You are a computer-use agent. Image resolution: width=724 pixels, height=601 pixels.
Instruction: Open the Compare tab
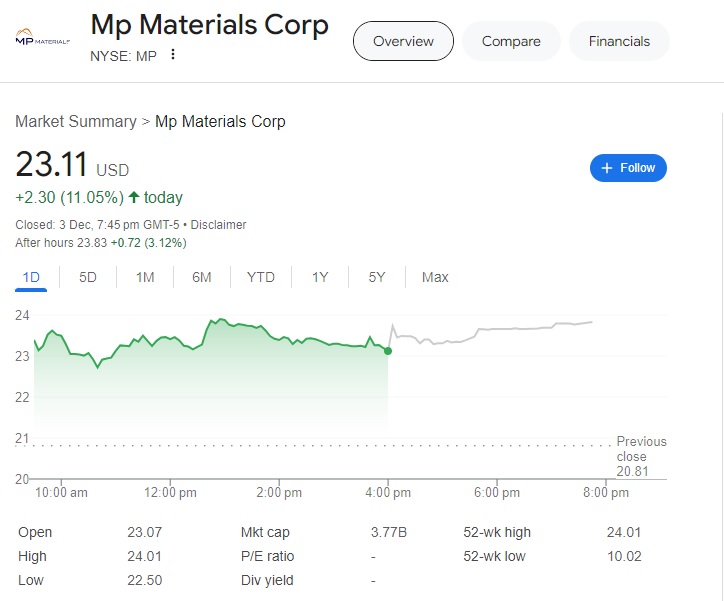(511, 41)
